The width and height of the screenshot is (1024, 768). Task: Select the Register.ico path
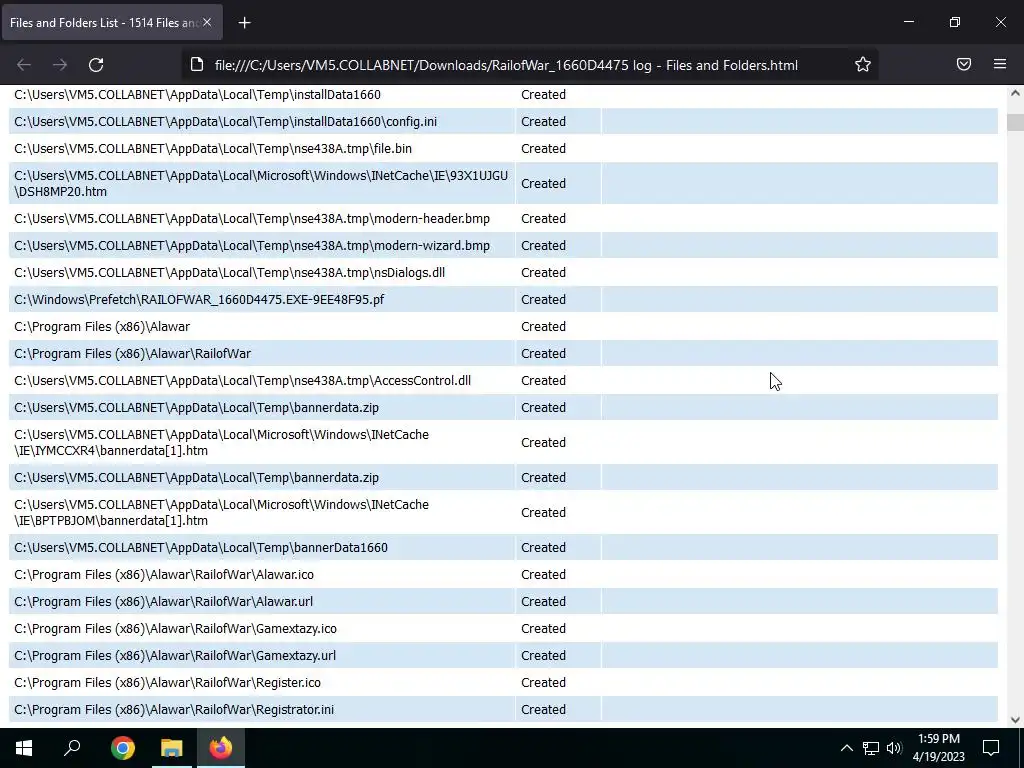[167, 683]
